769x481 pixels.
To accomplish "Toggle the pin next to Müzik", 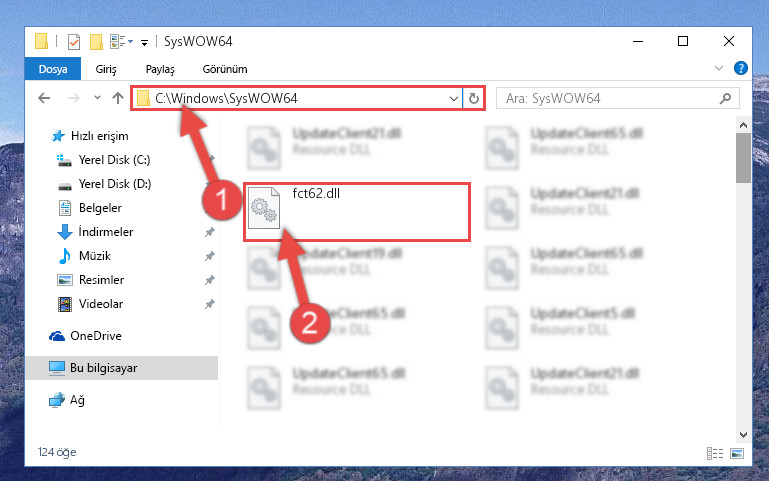I will (210, 256).
